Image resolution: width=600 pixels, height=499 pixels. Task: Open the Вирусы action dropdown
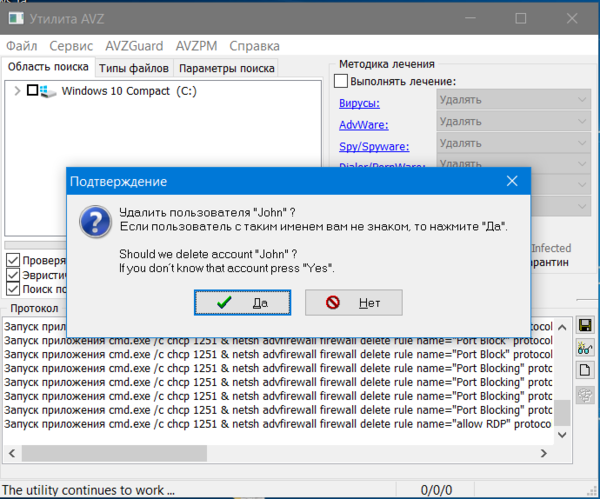pyautogui.click(x=514, y=100)
